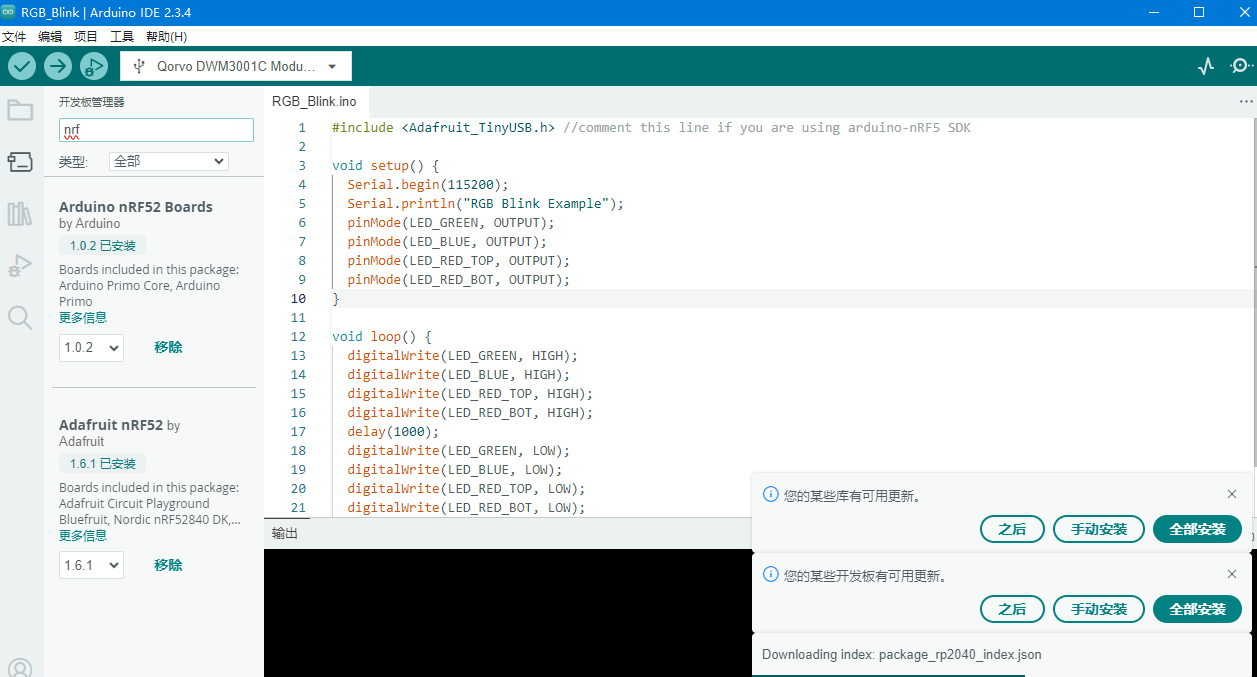
Task: Dismiss the library updates notification
Action: tap(1232, 494)
